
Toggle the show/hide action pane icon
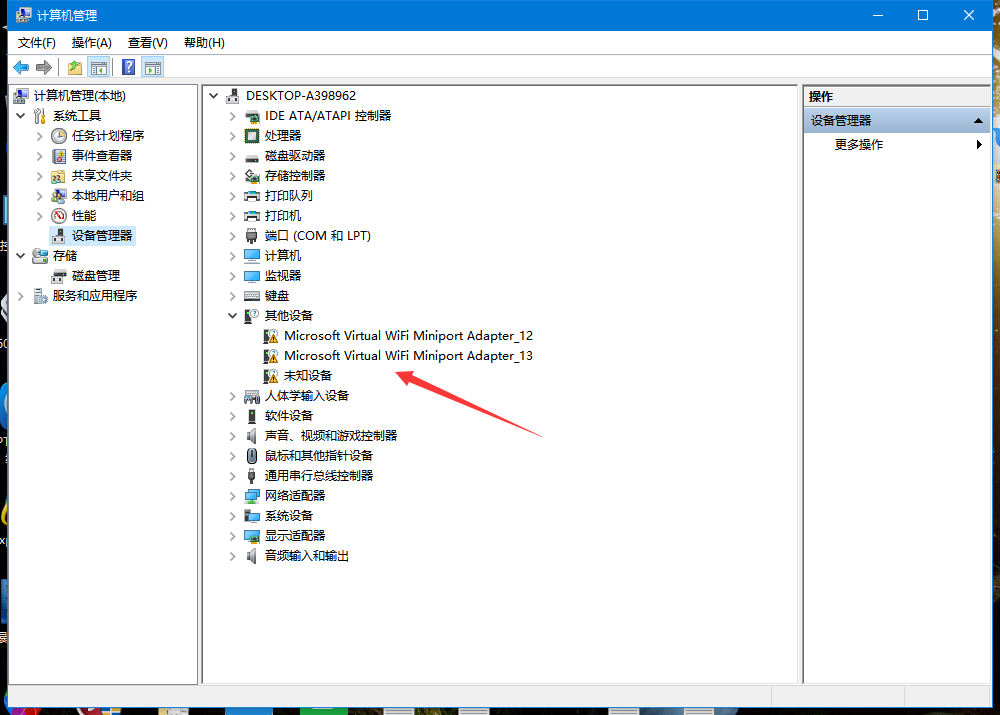[153, 67]
